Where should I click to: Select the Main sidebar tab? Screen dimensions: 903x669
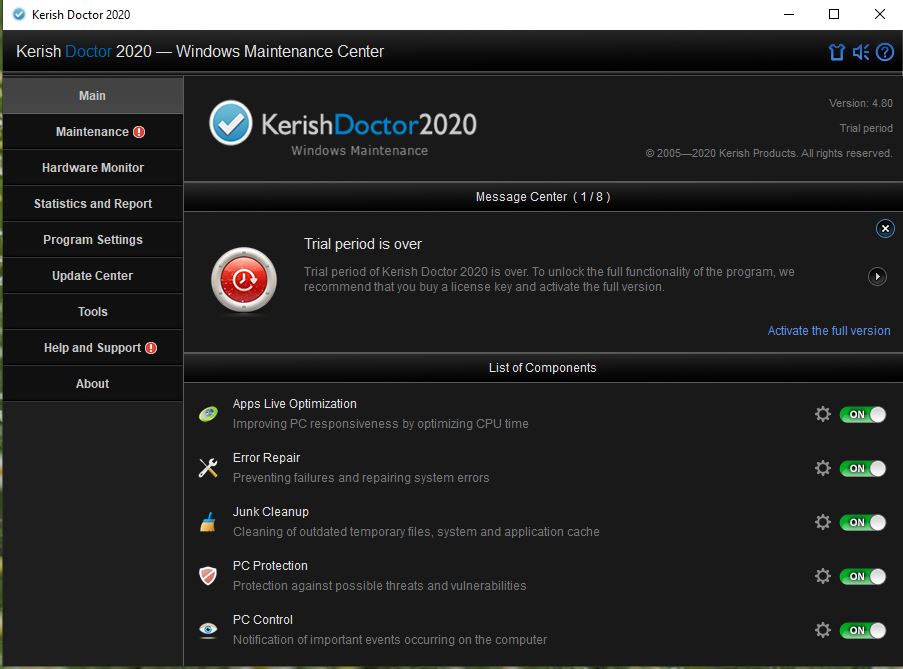tap(93, 96)
